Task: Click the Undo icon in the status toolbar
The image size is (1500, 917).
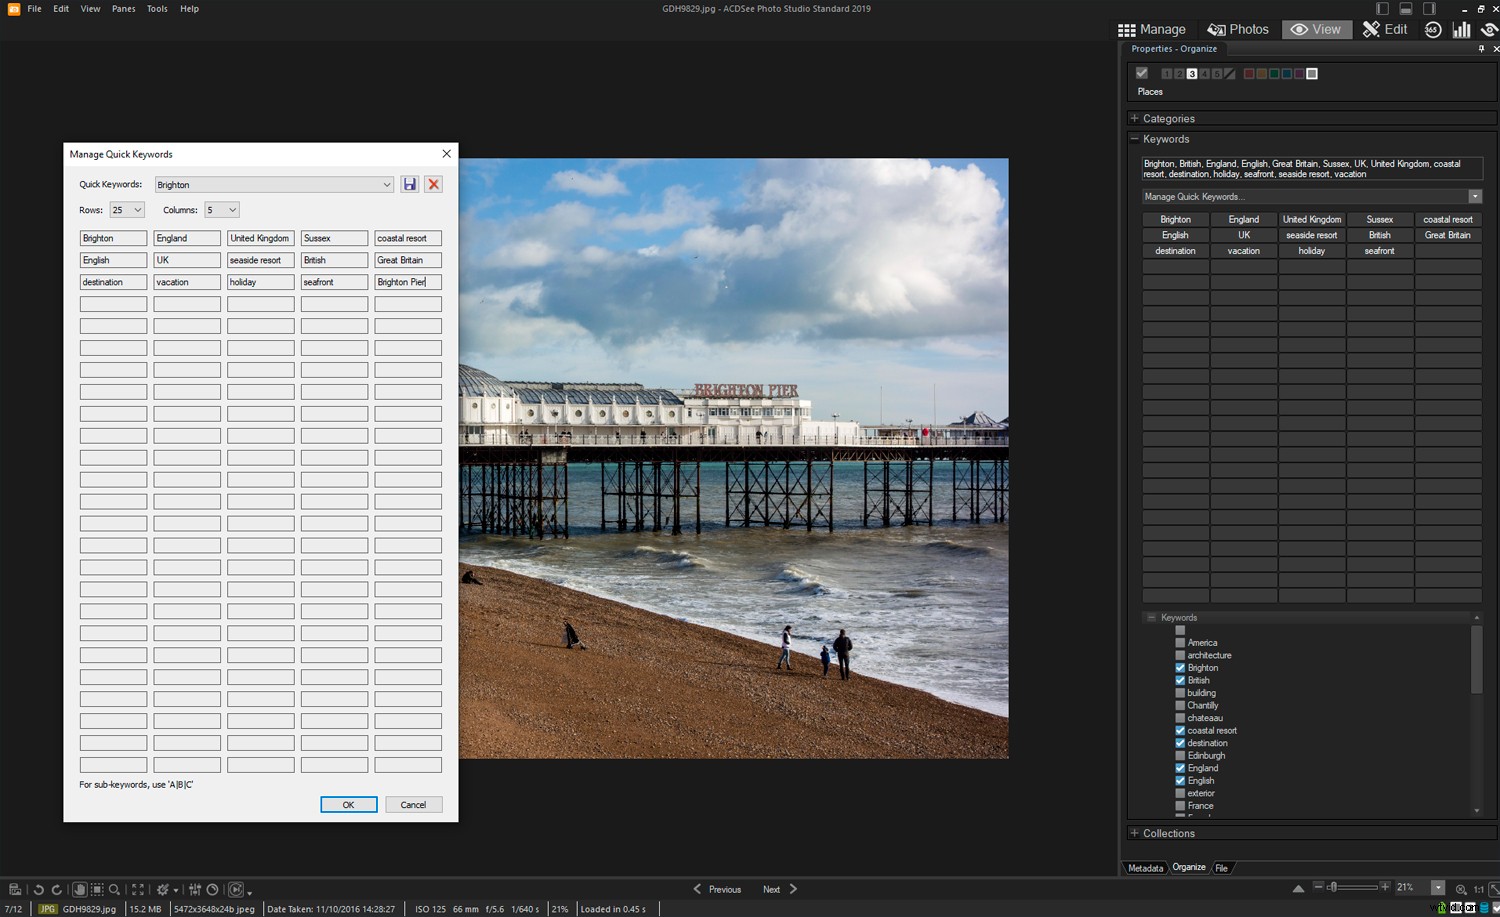Action: (39, 890)
